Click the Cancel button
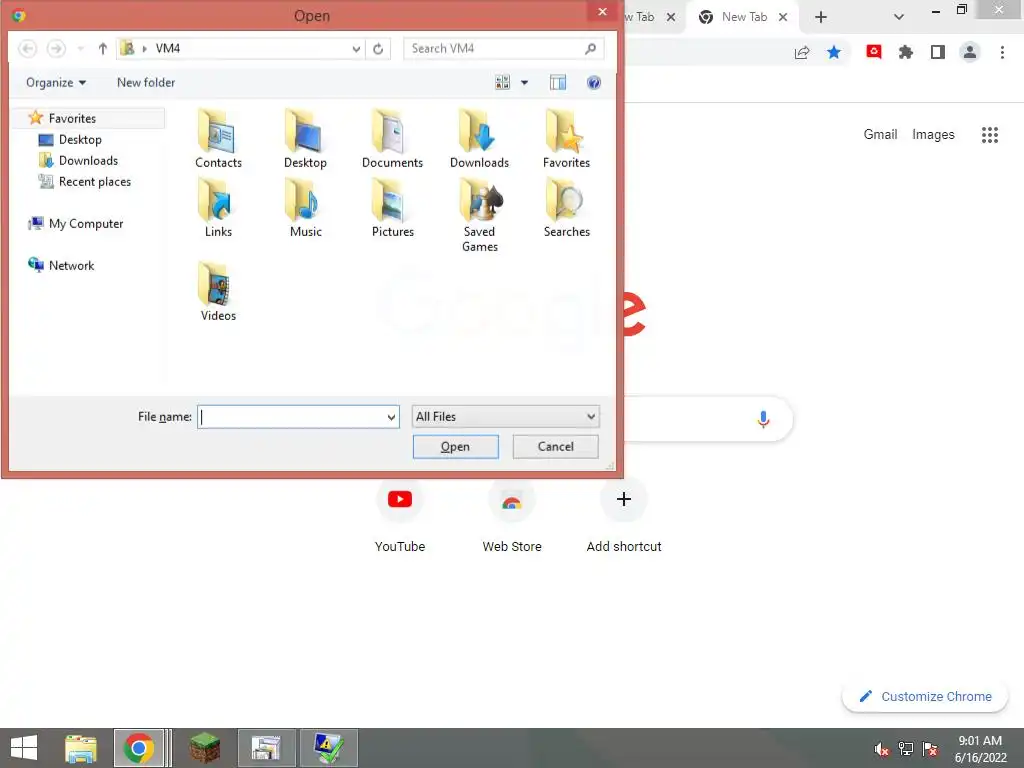 tap(555, 447)
